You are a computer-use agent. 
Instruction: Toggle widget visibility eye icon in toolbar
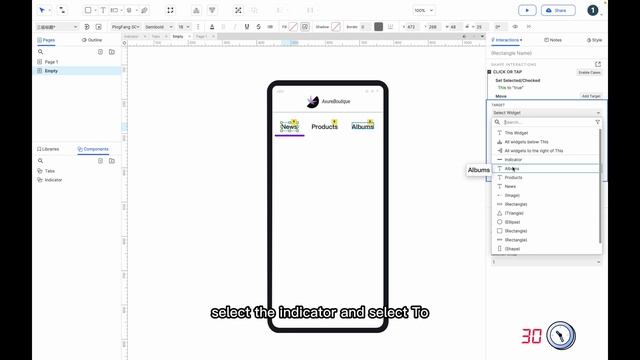(x=515, y=27)
